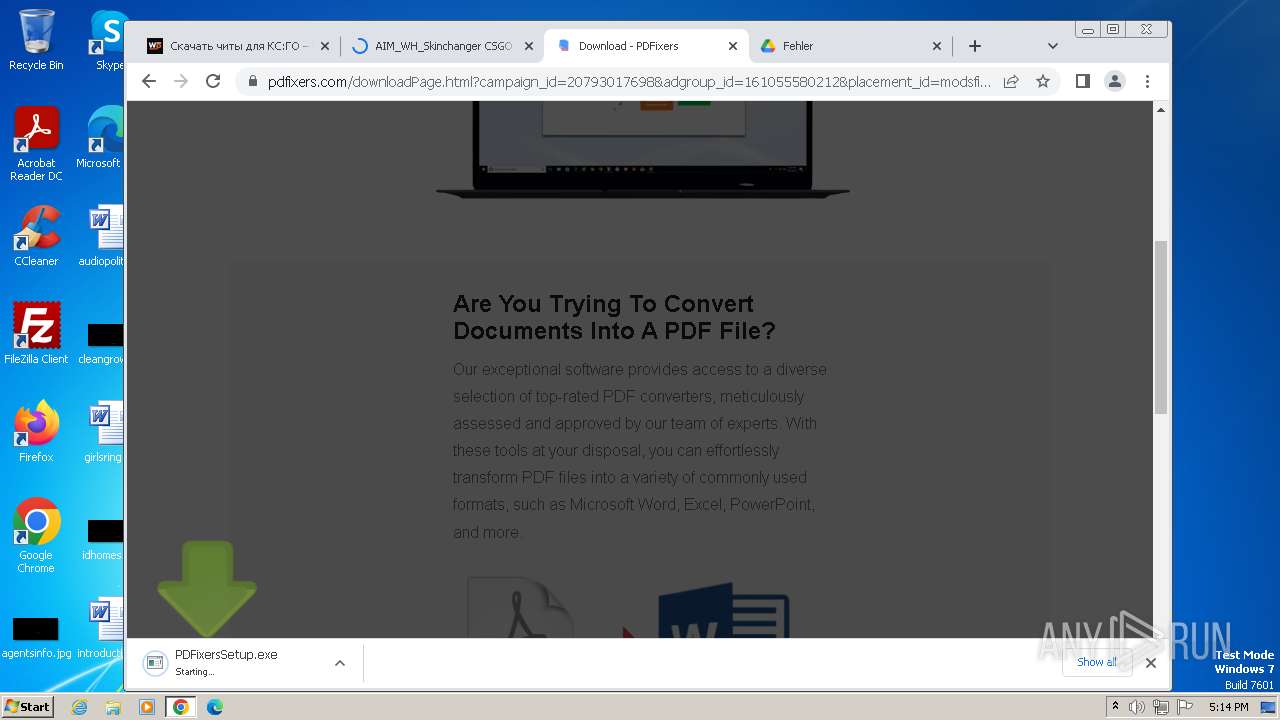
Task: Select the Download - PDFixers tab
Action: (645, 46)
